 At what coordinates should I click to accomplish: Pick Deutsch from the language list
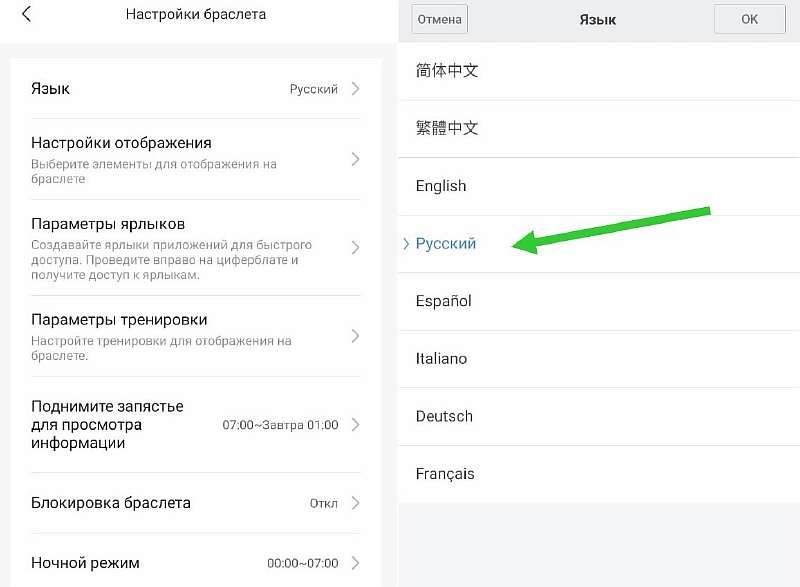444,416
